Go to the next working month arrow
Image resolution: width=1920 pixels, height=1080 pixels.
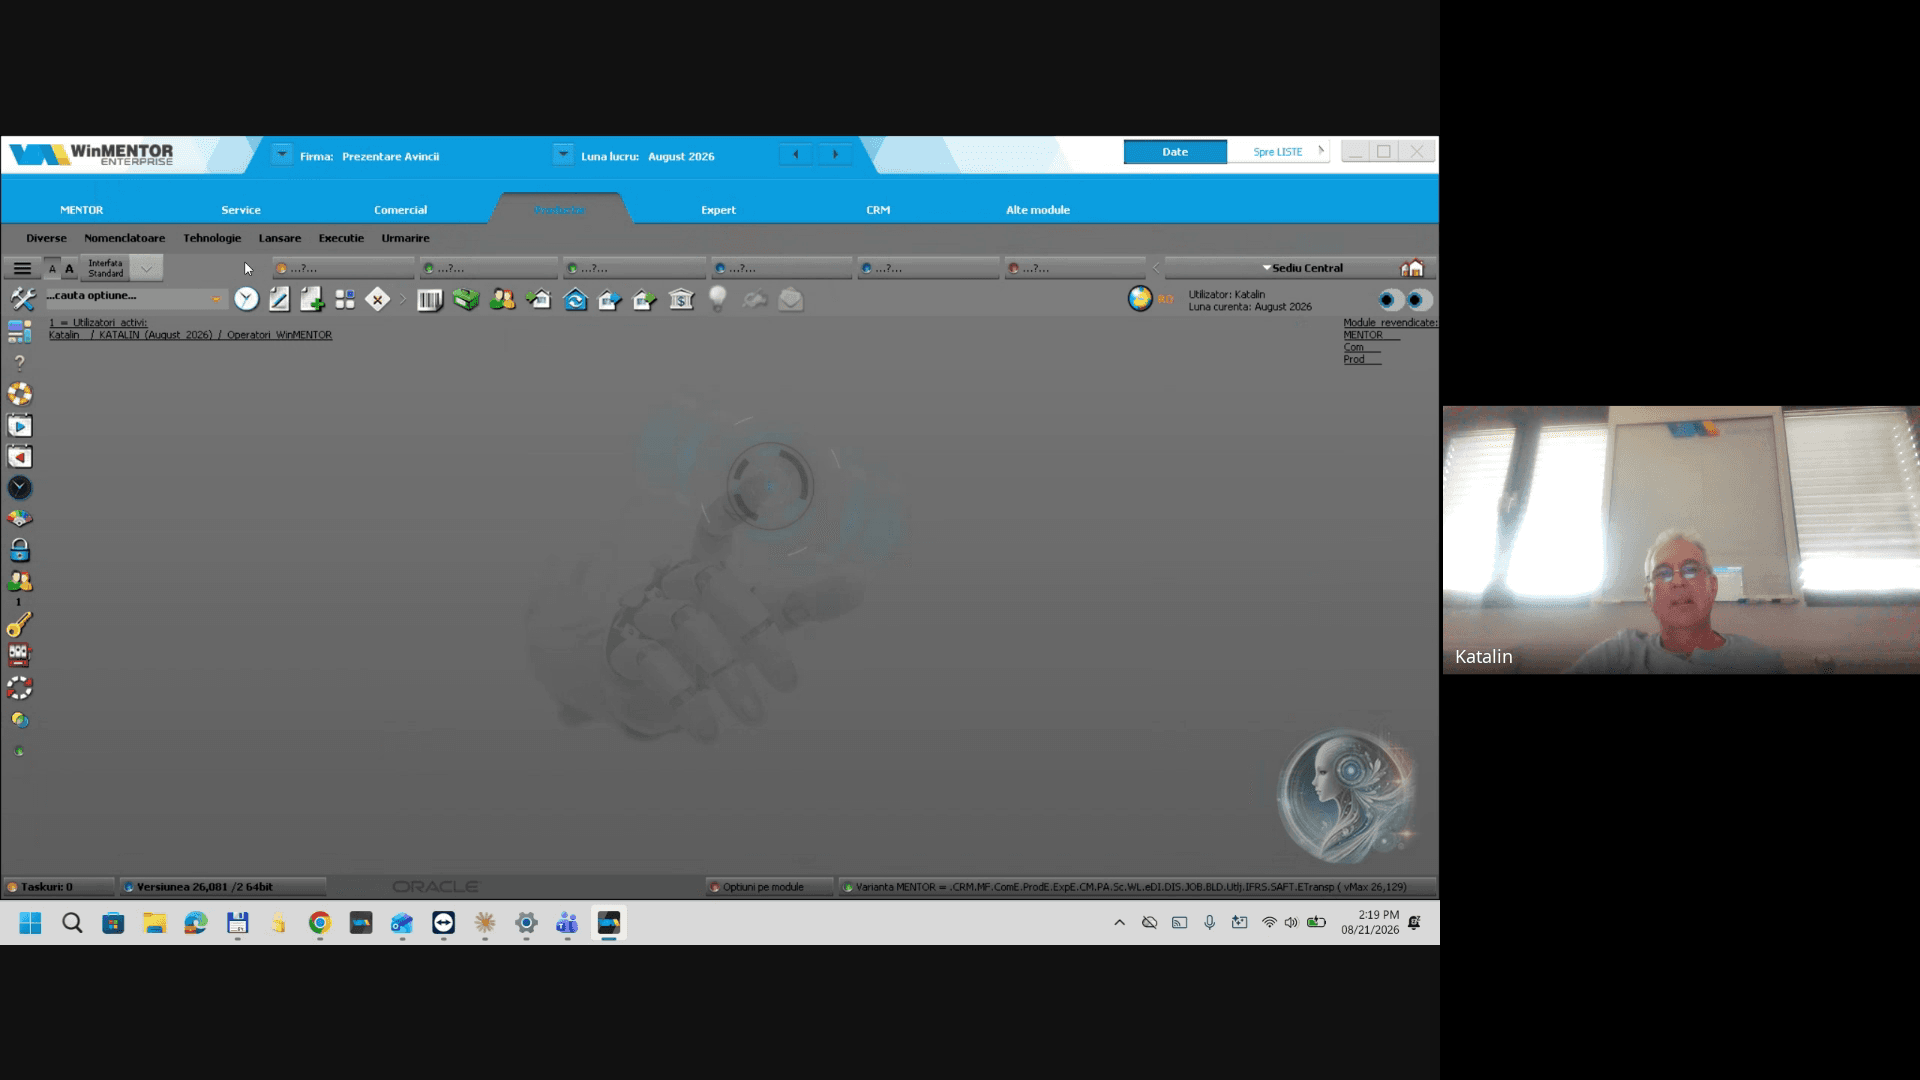pos(835,154)
